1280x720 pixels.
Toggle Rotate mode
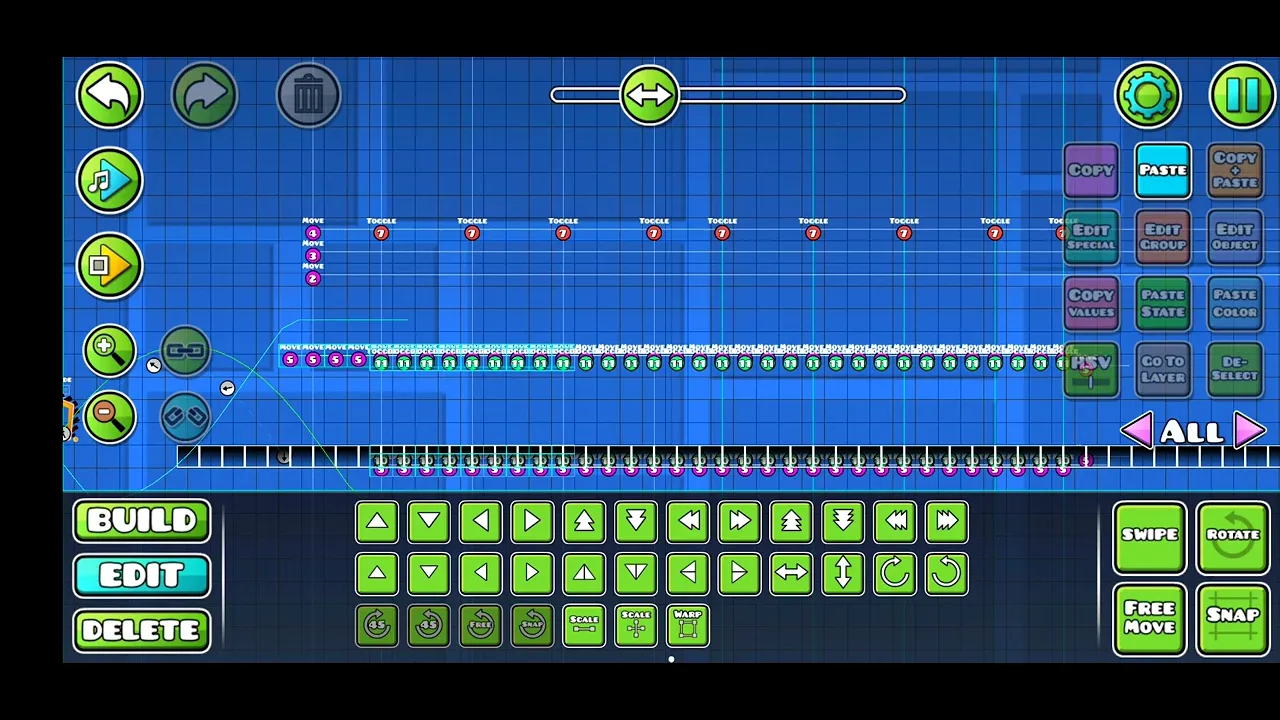[x=1233, y=537]
